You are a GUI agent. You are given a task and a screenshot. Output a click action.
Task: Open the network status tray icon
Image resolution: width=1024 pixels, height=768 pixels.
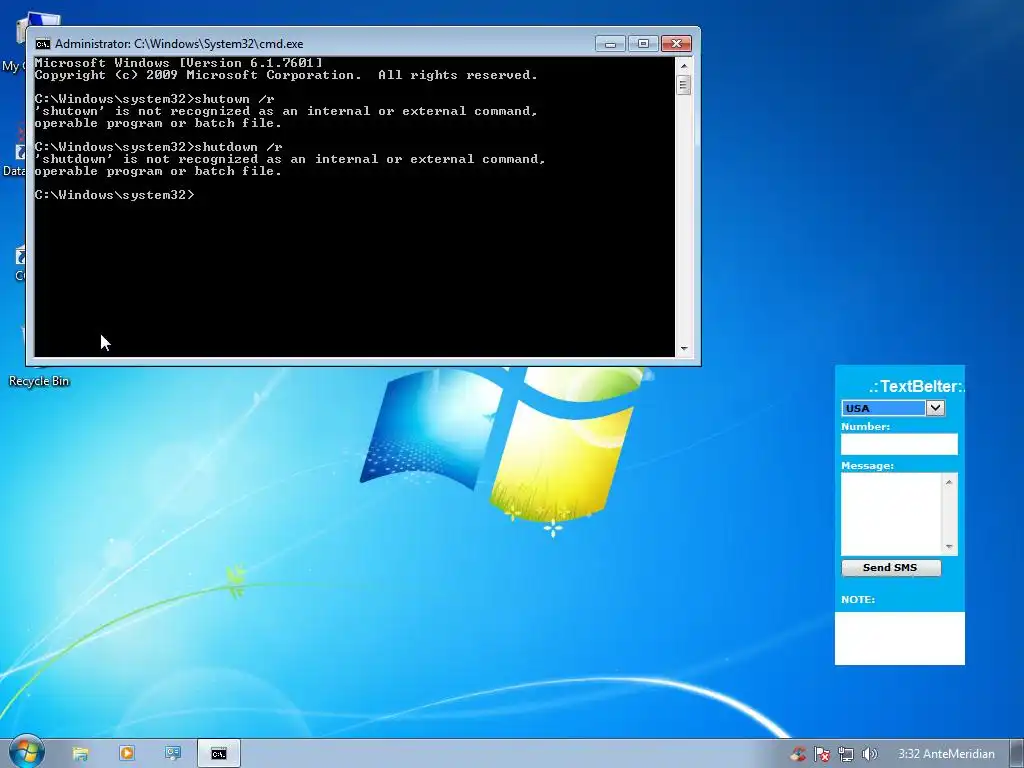[846, 754]
